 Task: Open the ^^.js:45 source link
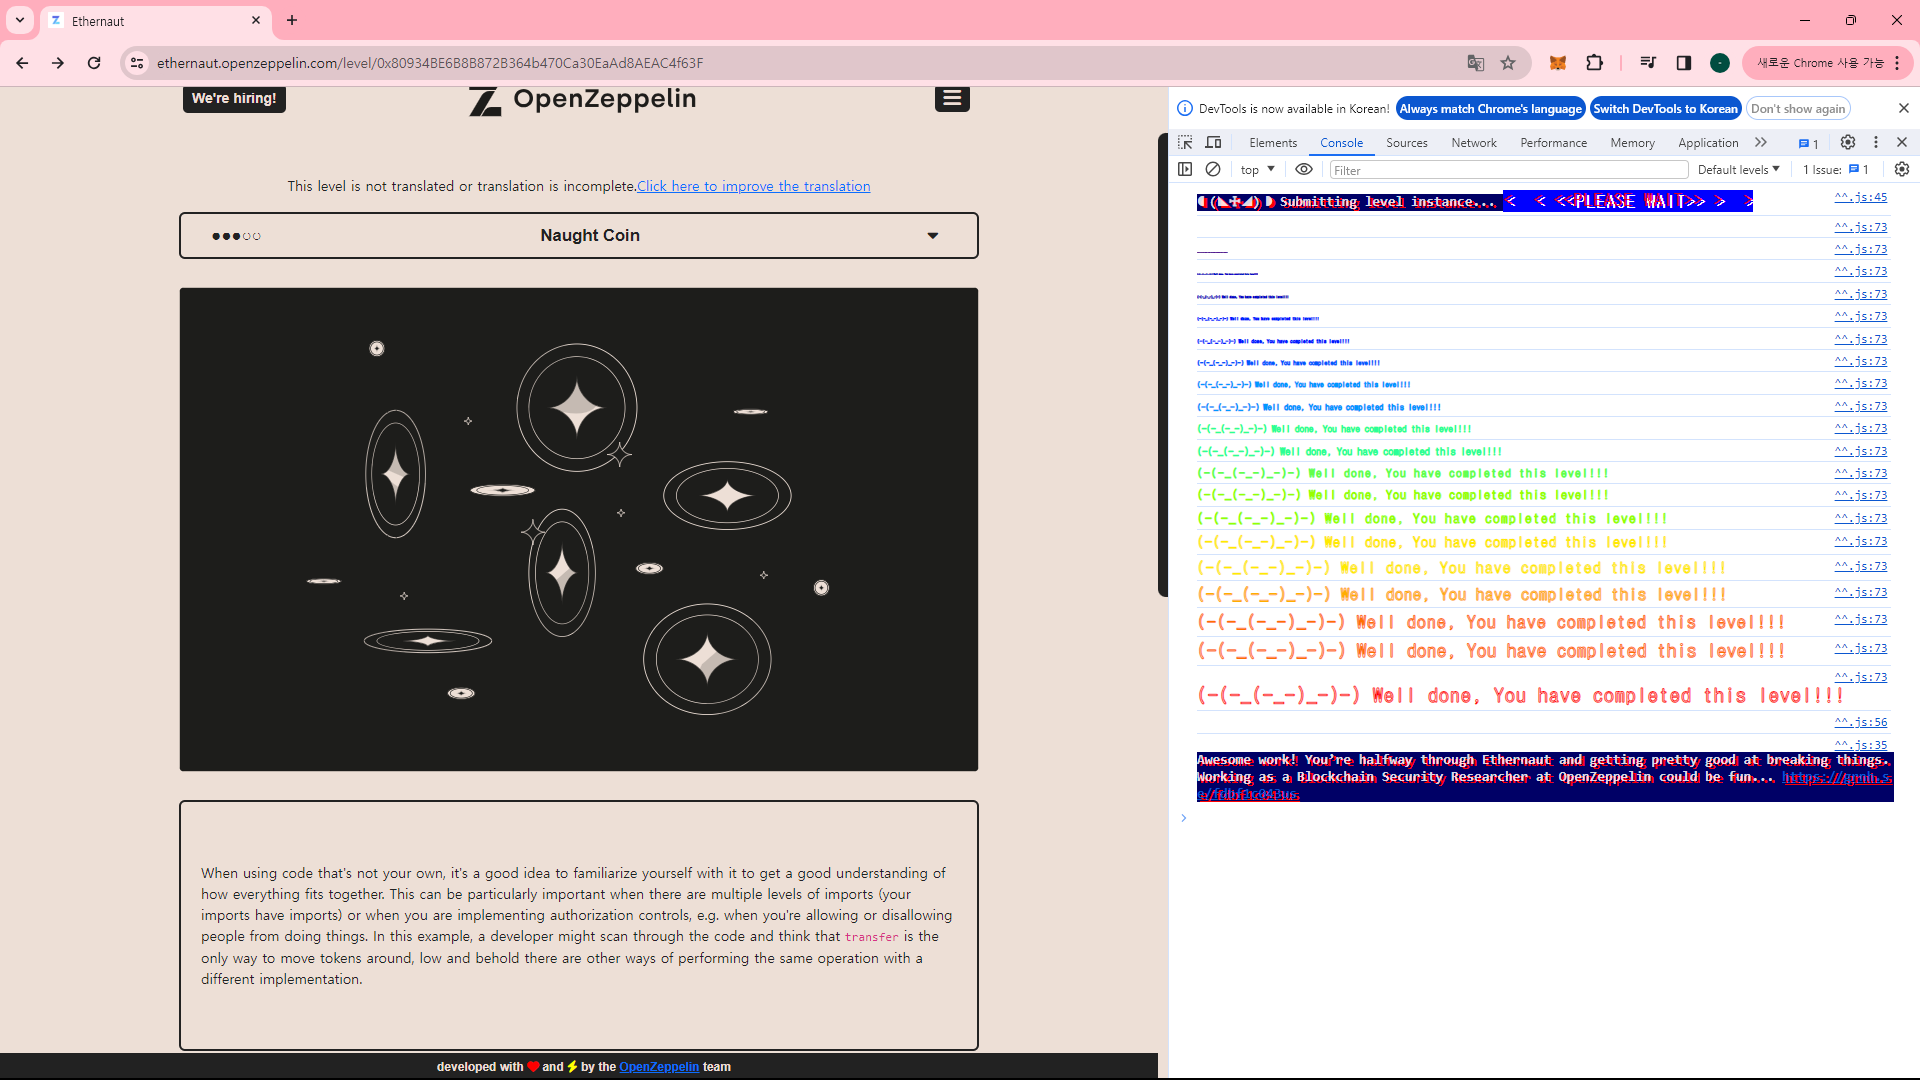[x=1860, y=197]
